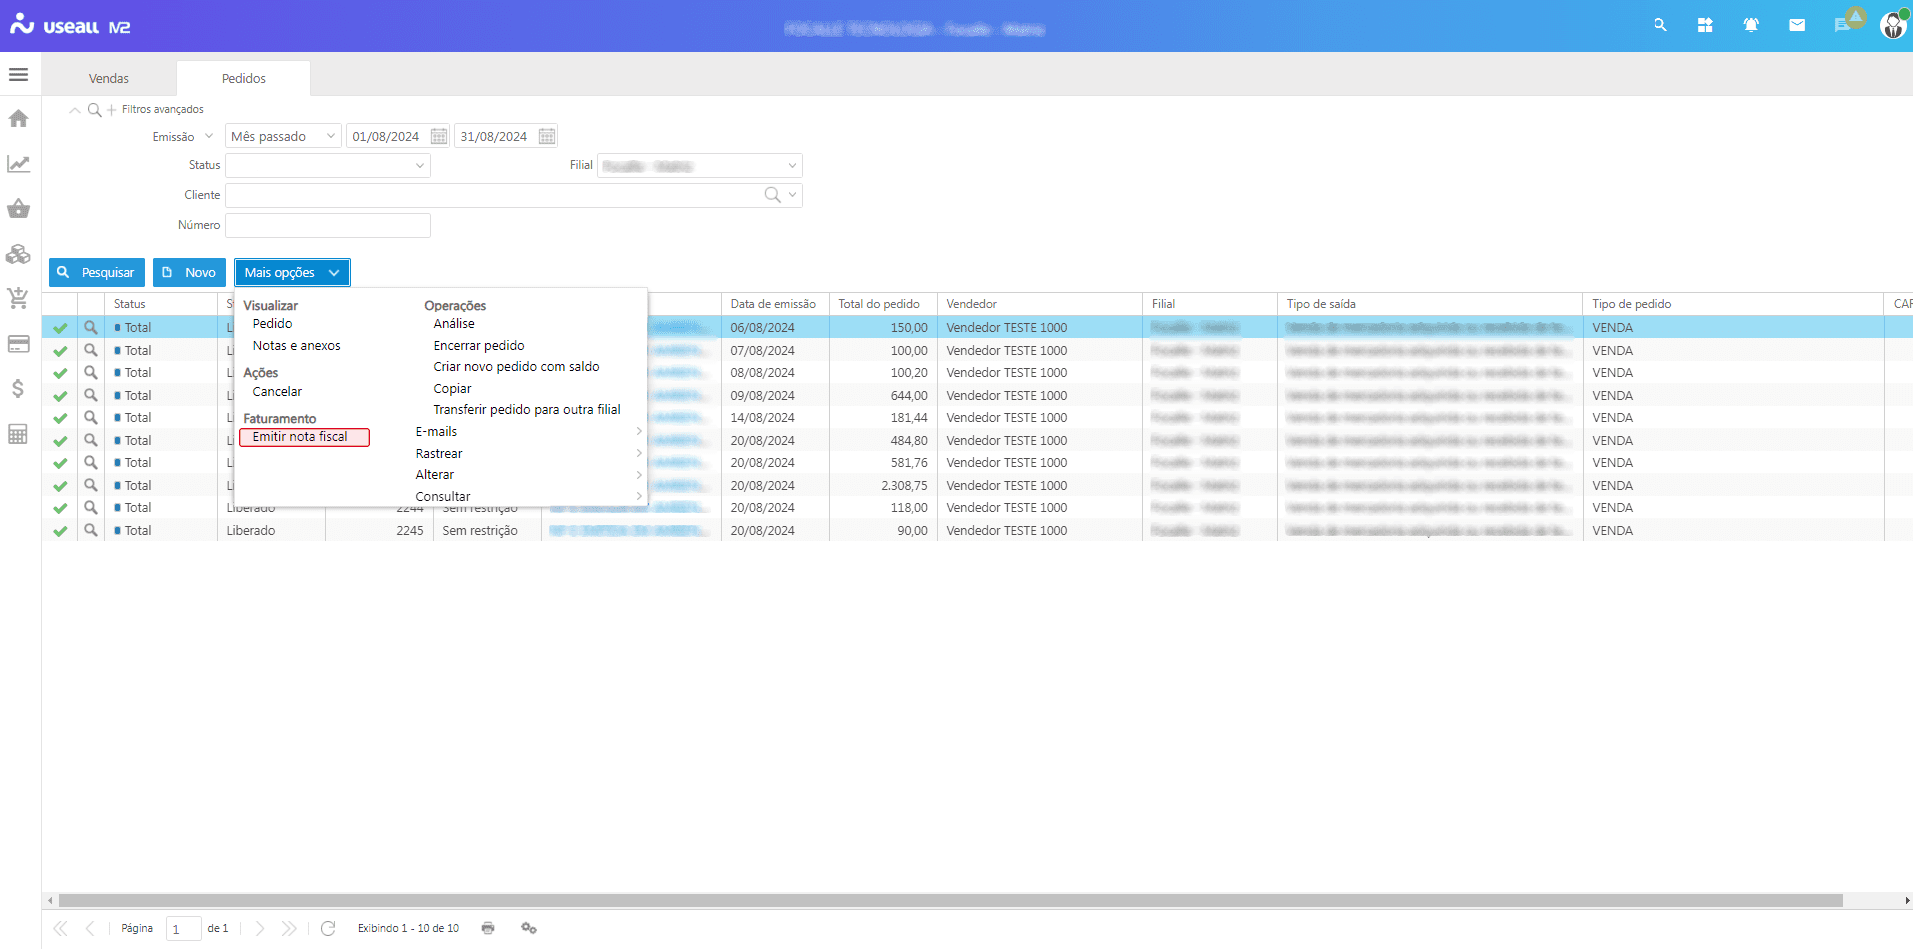Open the Mês passado period dropdown
Screen dimensions: 1913x949
283,136
